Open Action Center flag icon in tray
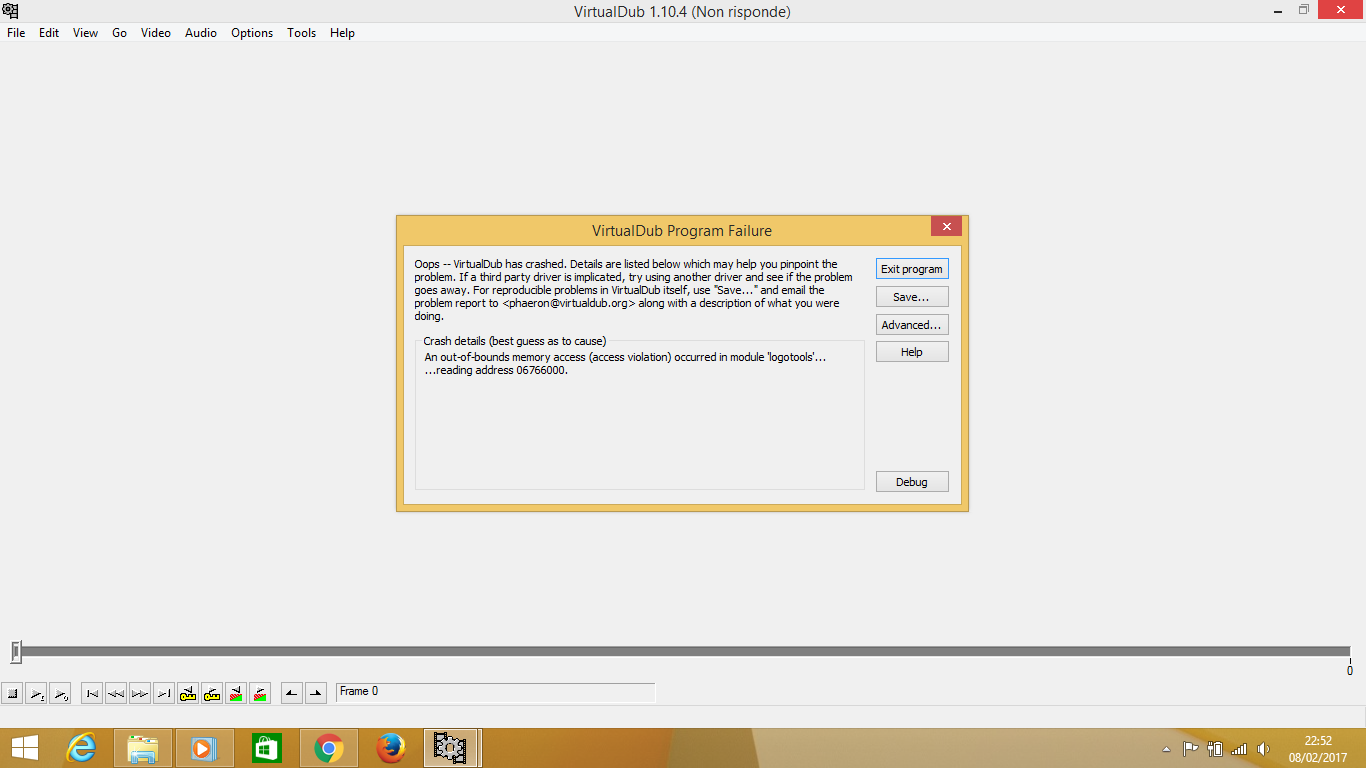Viewport: 1366px width, 768px height. 1190,749
